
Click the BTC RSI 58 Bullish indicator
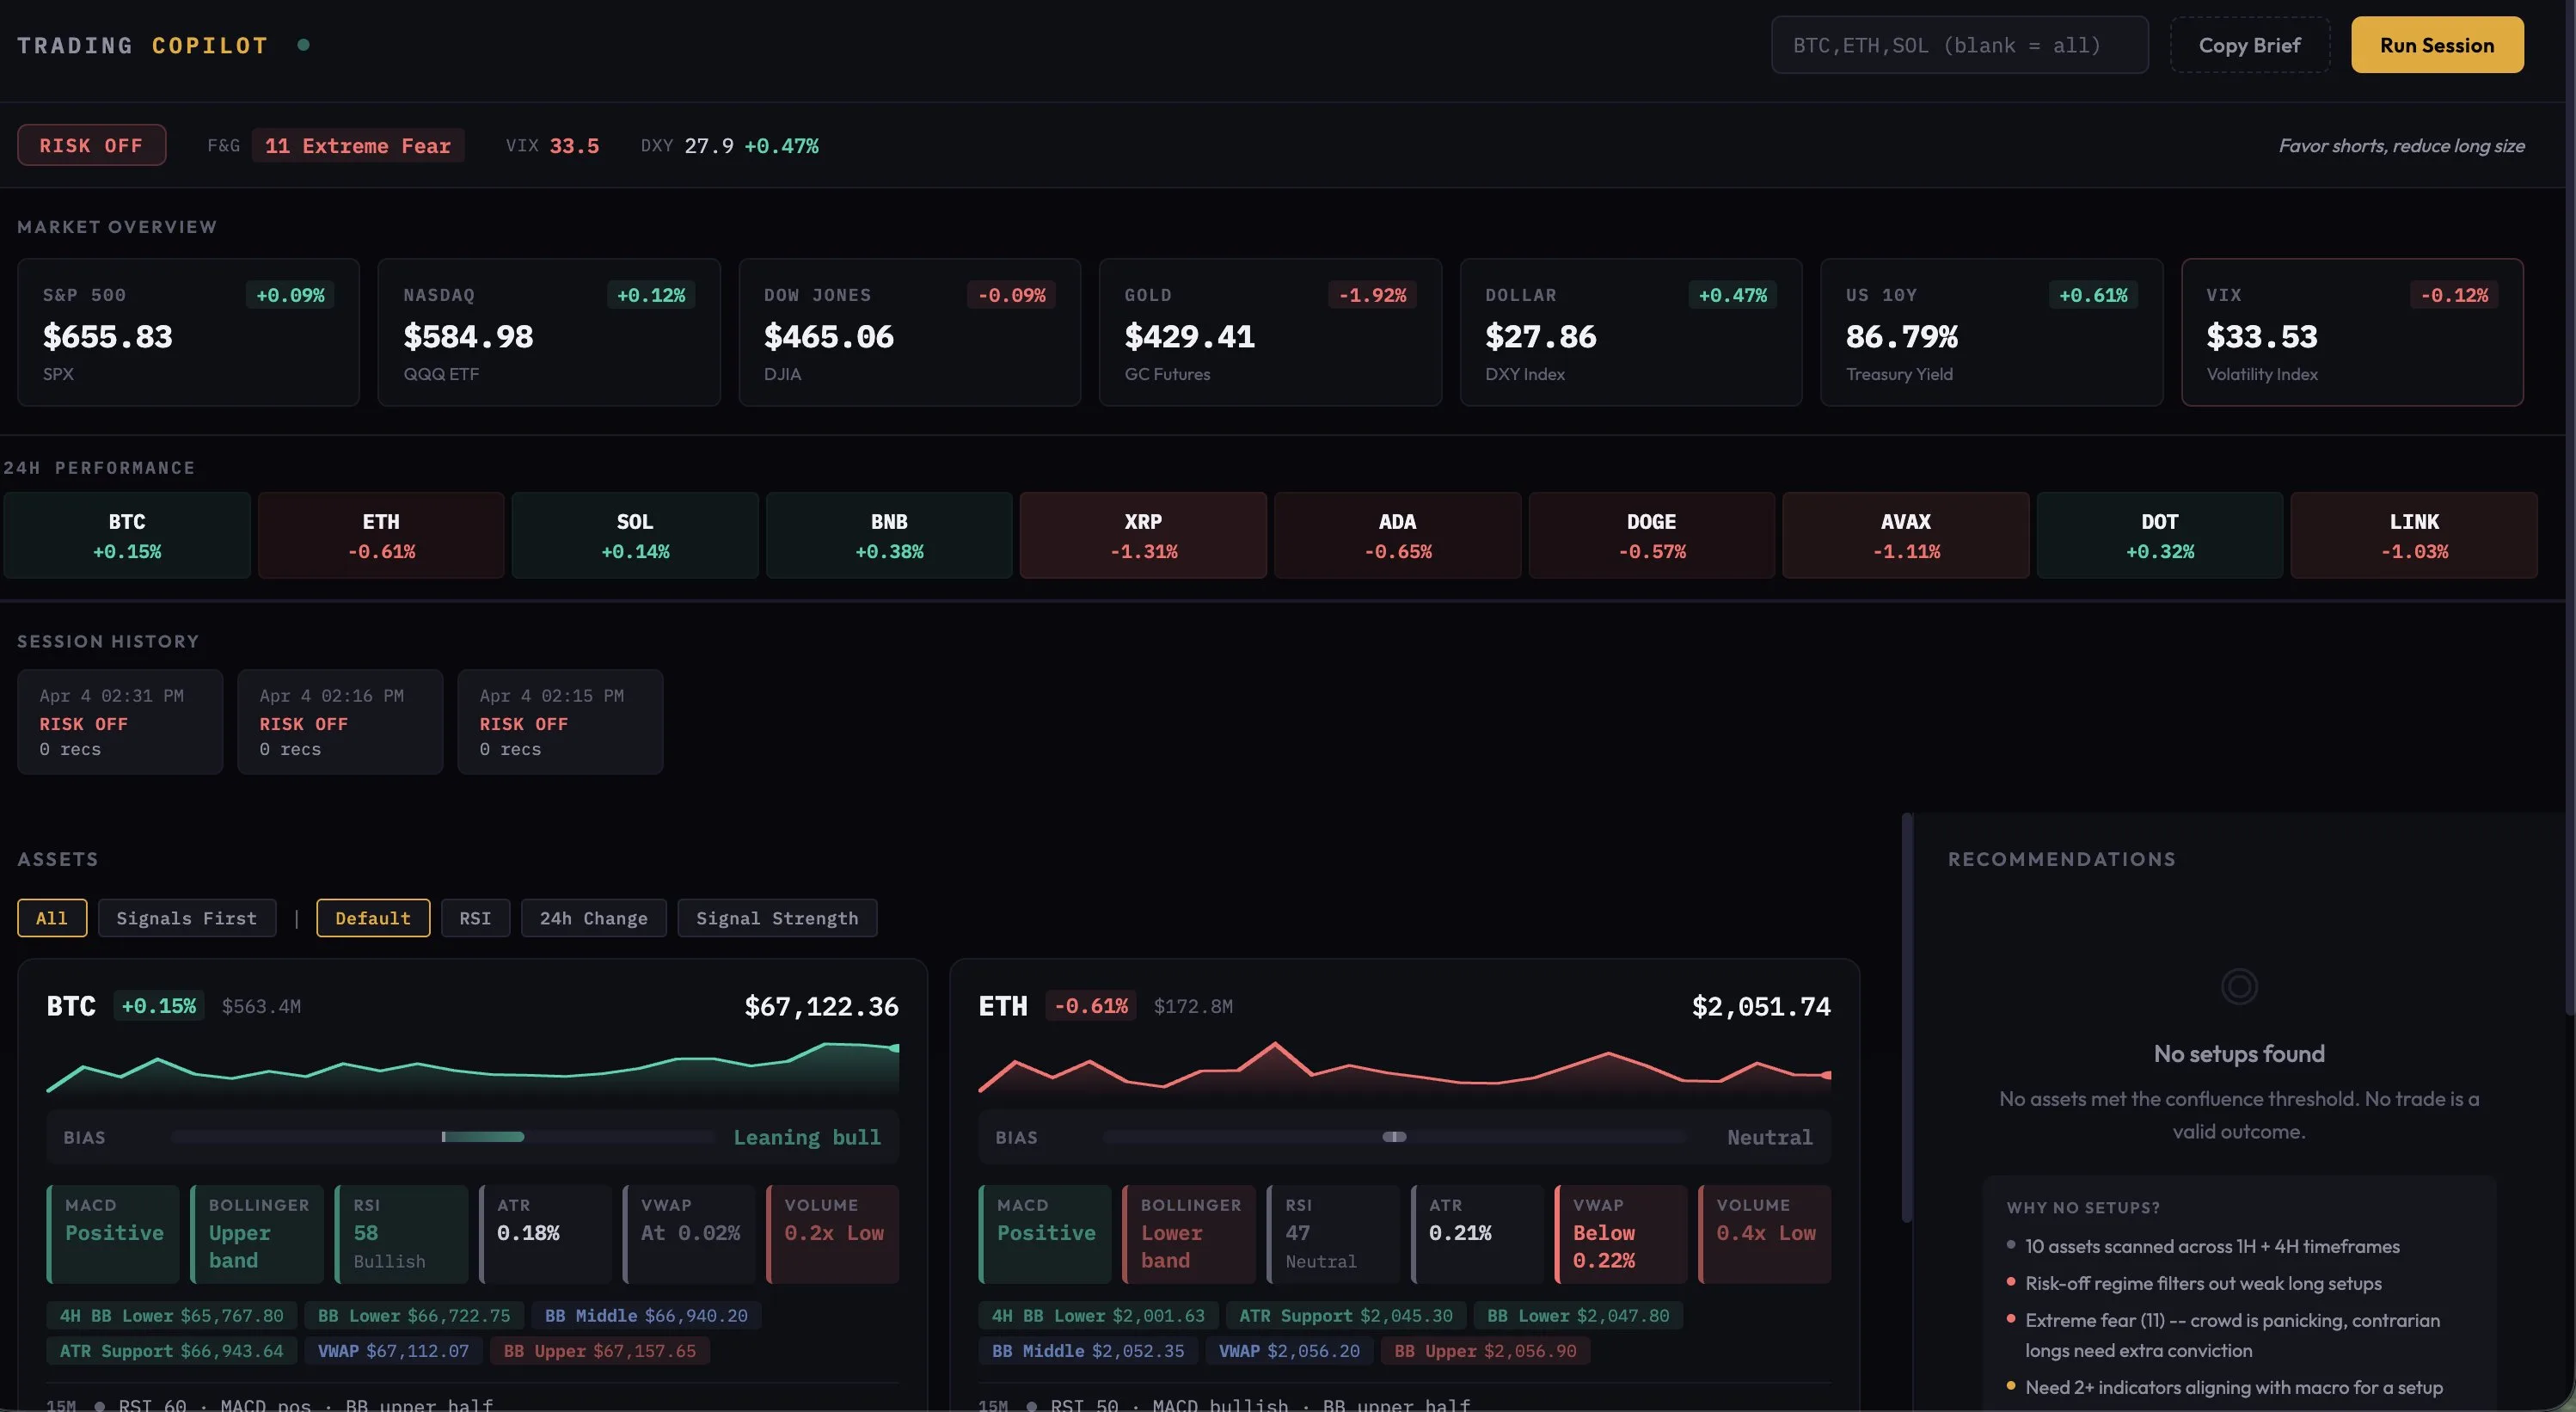401,1234
